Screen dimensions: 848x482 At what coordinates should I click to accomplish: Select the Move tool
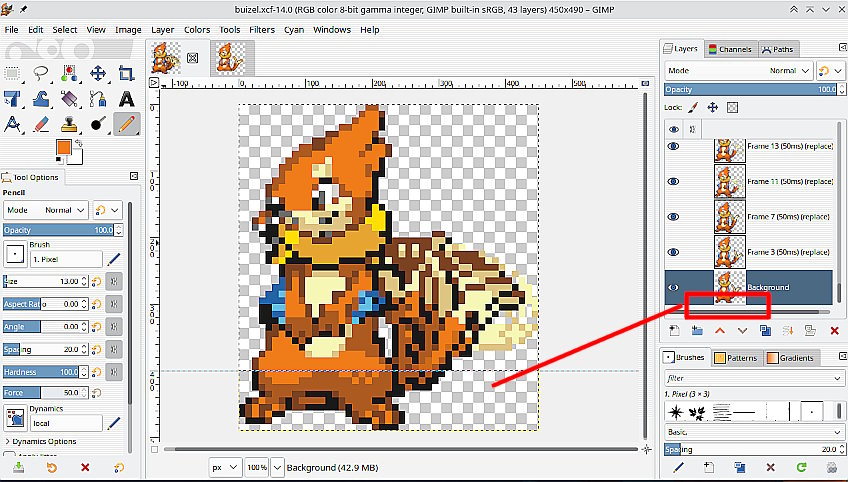click(x=98, y=74)
